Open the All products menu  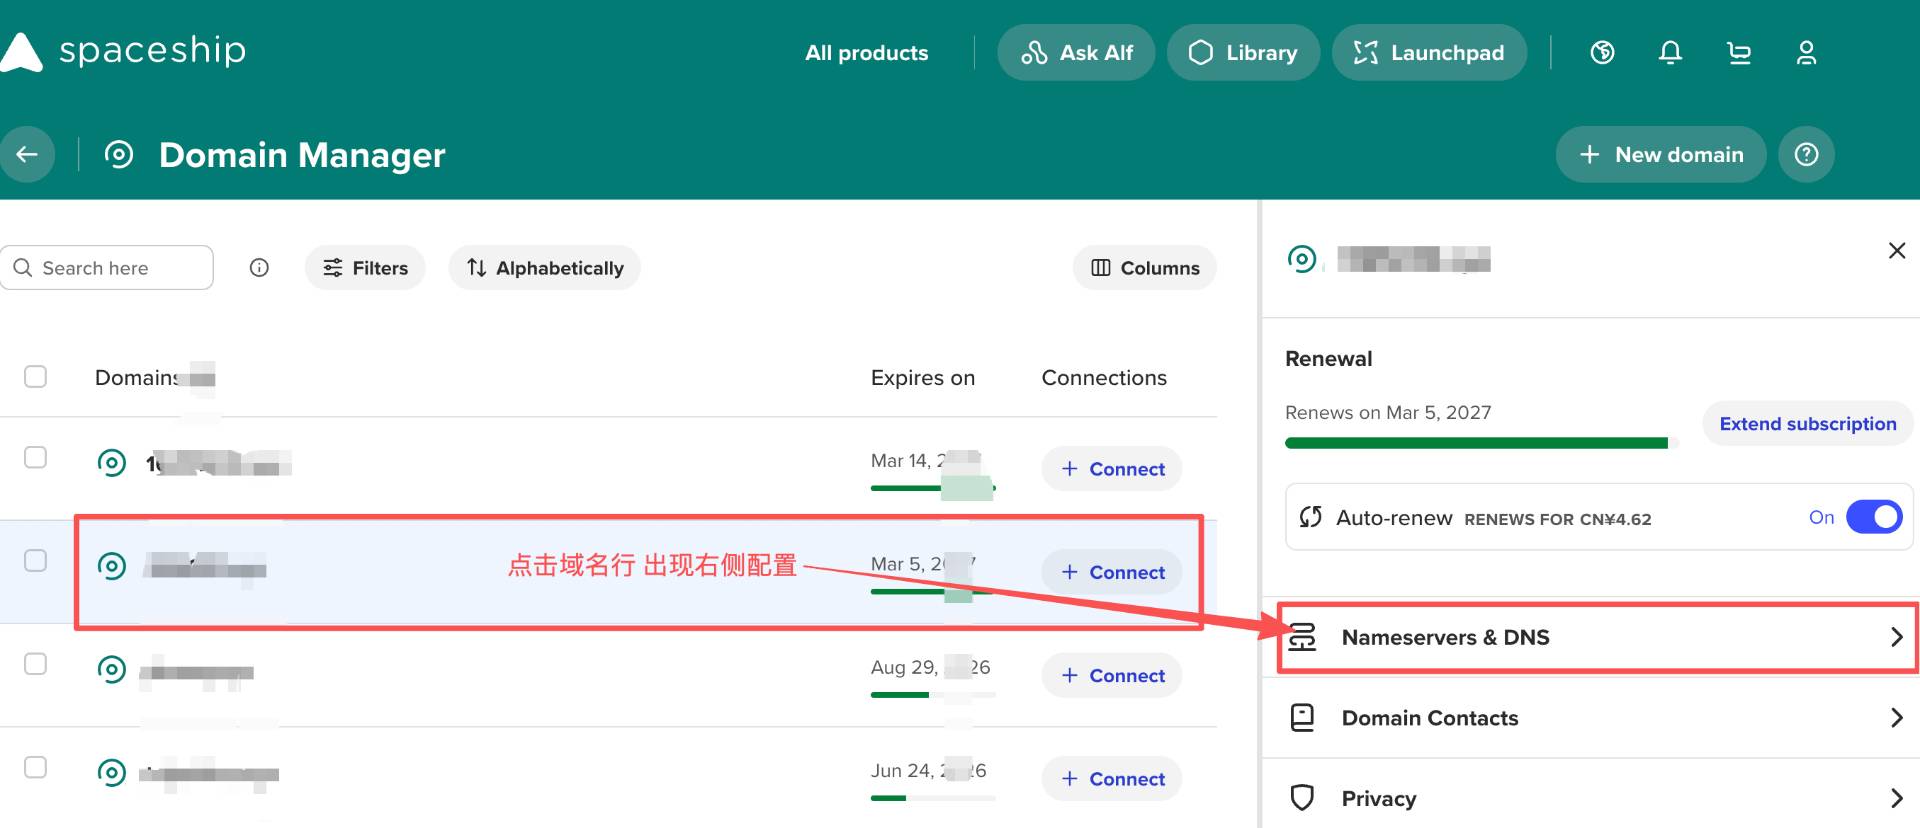[x=866, y=53]
